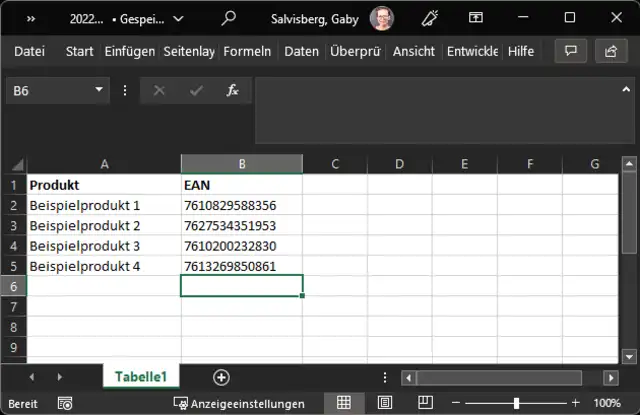Image resolution: width=640 pixels, height=415 pixels.
Task: Click the insert function fx icon
Action: click(232, 90)
